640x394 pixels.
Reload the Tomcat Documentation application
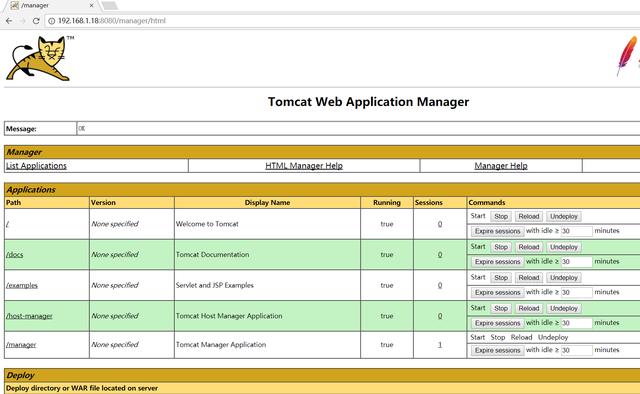pos(529,247)
